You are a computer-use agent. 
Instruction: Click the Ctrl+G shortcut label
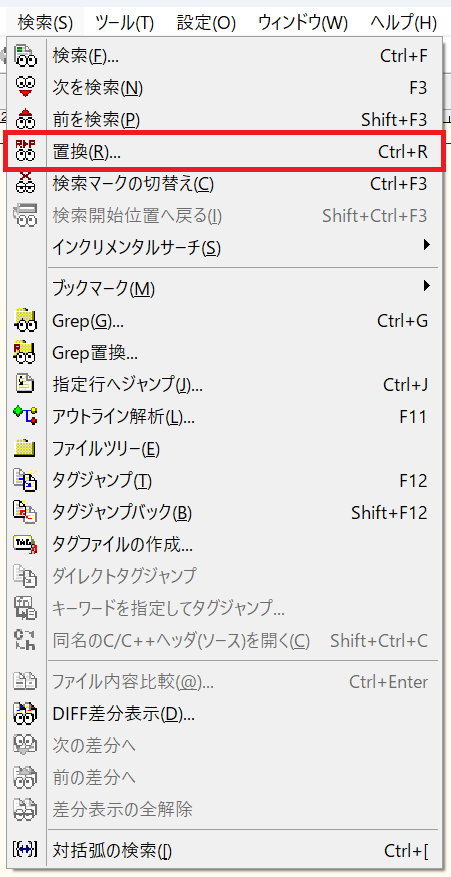pos(402,320)
